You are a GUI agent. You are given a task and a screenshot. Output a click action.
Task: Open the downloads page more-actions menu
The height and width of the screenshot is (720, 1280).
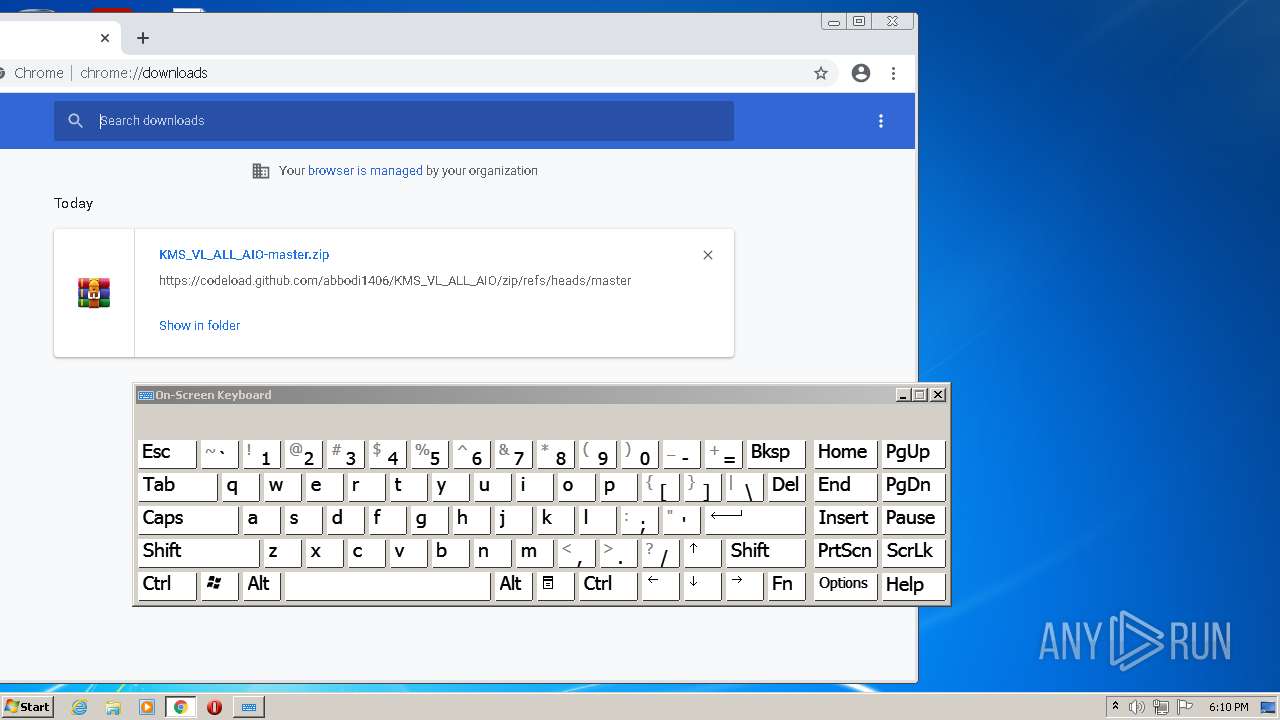tap(881, 121)
